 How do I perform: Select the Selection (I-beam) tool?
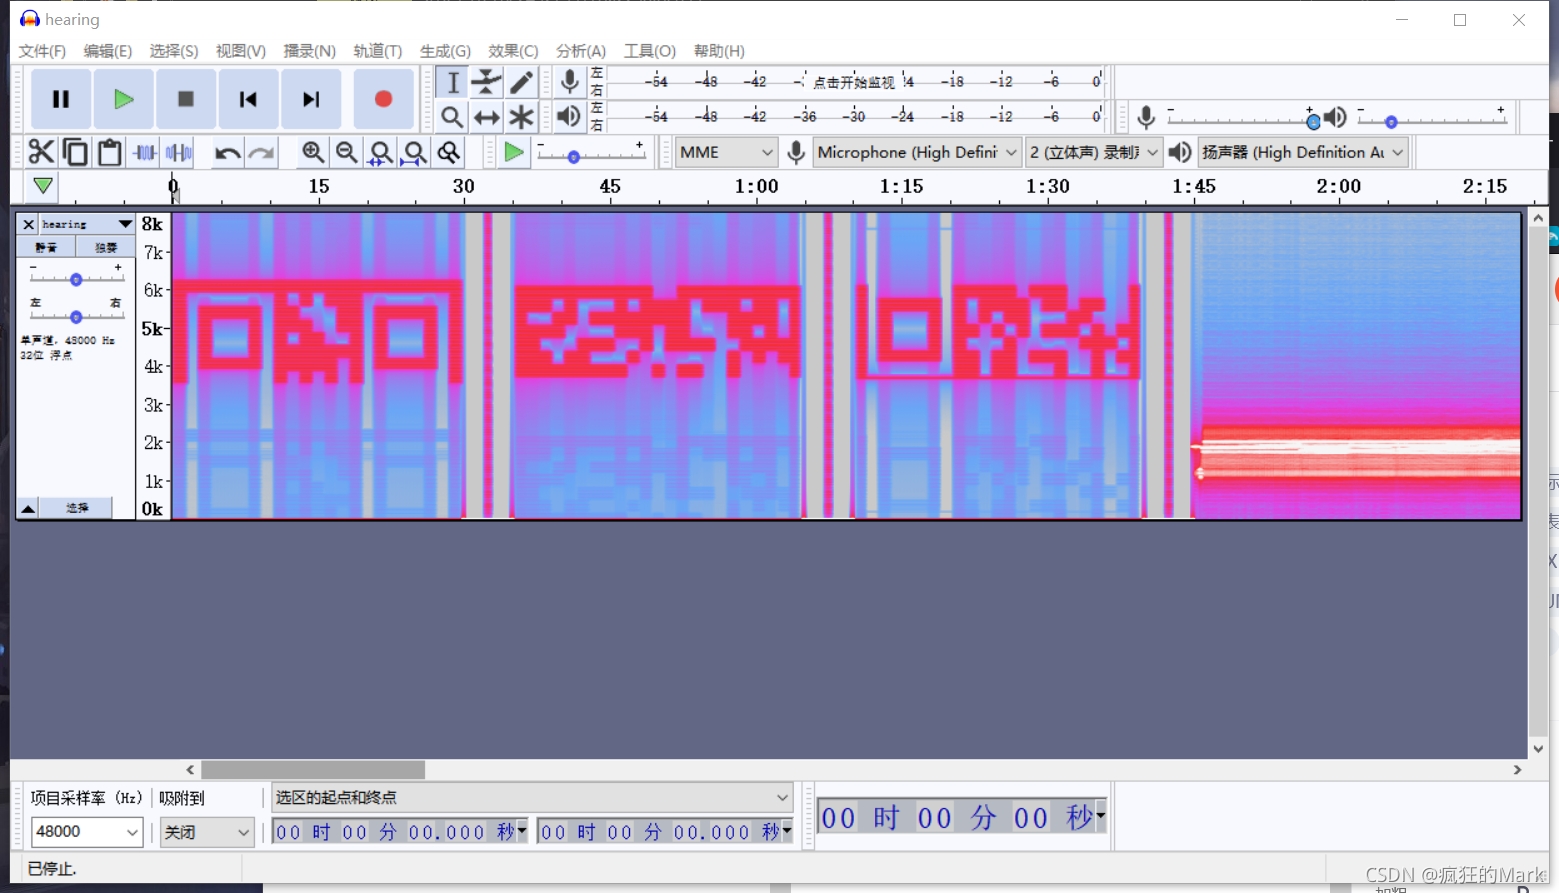[453, 83]
